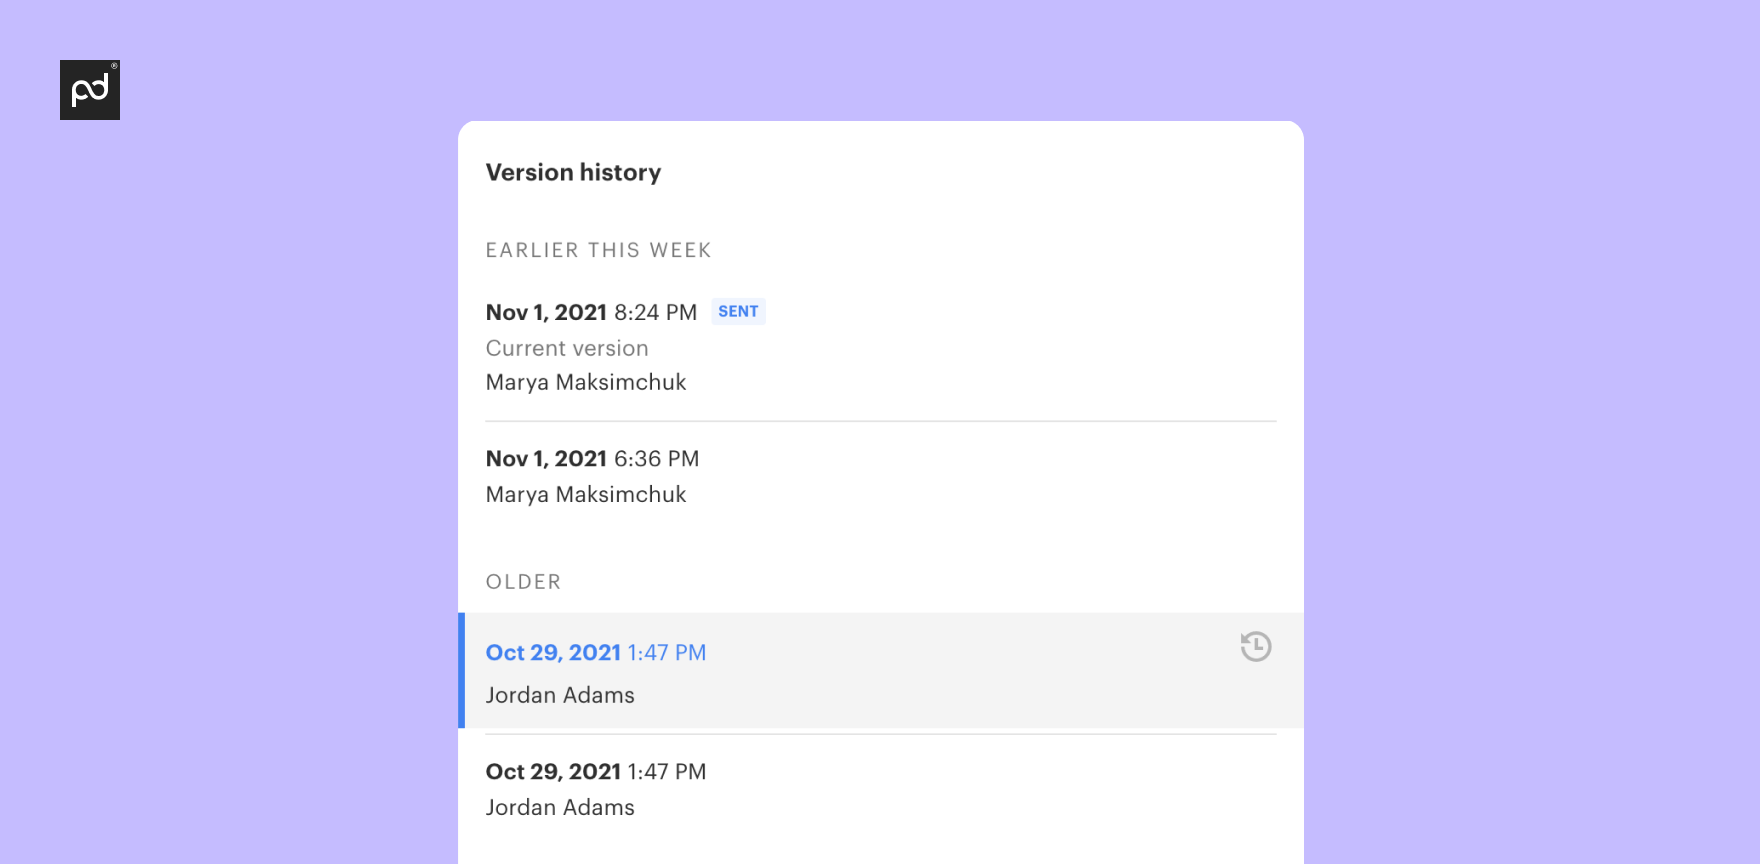This screenshot has width=1760, height=864.
Task: Click the bold Oct 29, 2021 date in last entry
Action: coord(553,772)
